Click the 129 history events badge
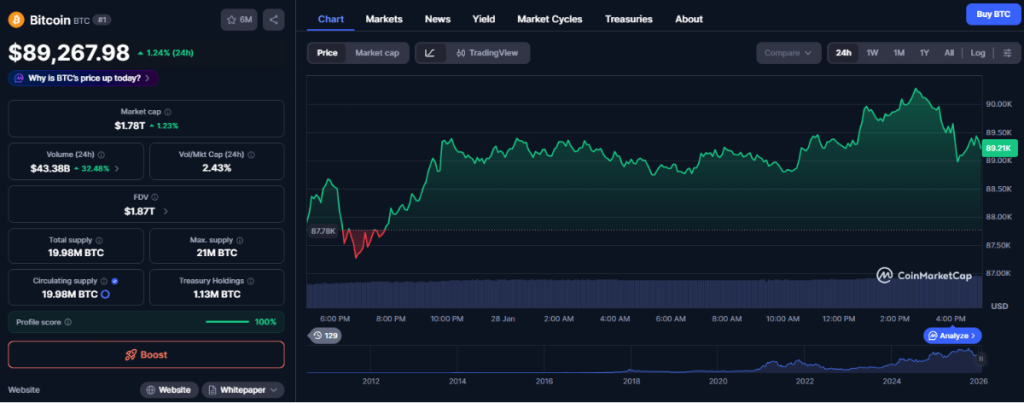The image size is (1024, 403). point(326,336)
